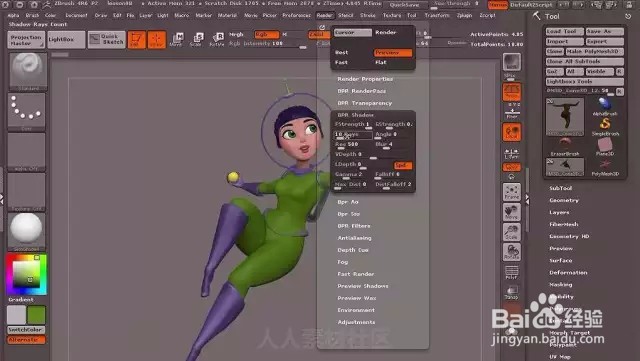The height and width of the screenshot is (361, 640).
Task: Open the Dots stroke type selector
Action: click(27, 111)
